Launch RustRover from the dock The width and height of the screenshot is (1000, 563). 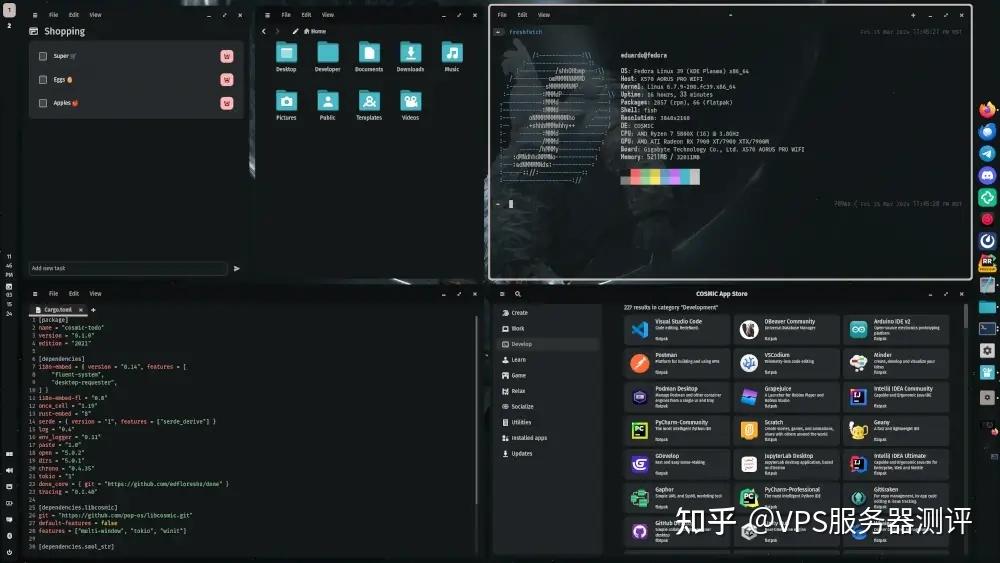[x=987, y=263]
